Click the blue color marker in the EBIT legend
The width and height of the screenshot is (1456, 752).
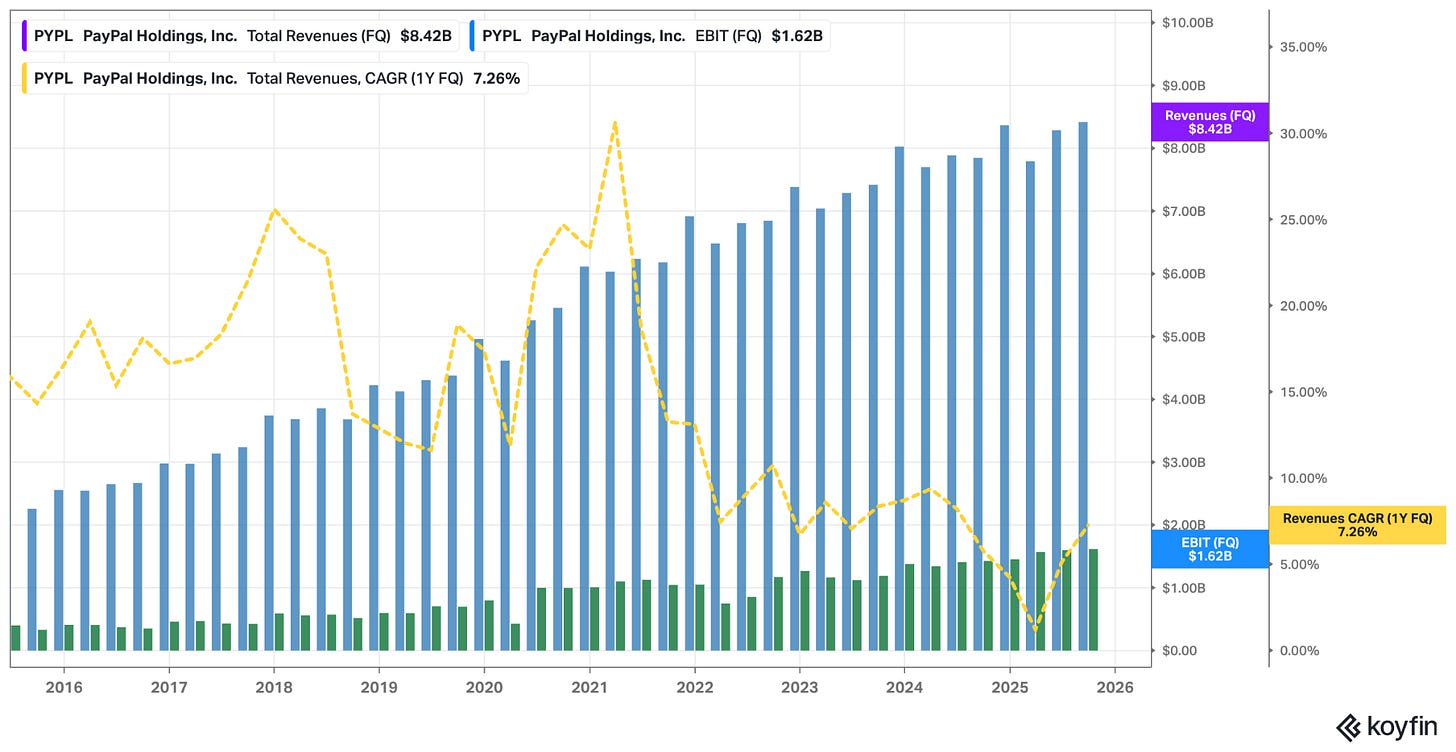pyautogui.click(x=473, y=36)
